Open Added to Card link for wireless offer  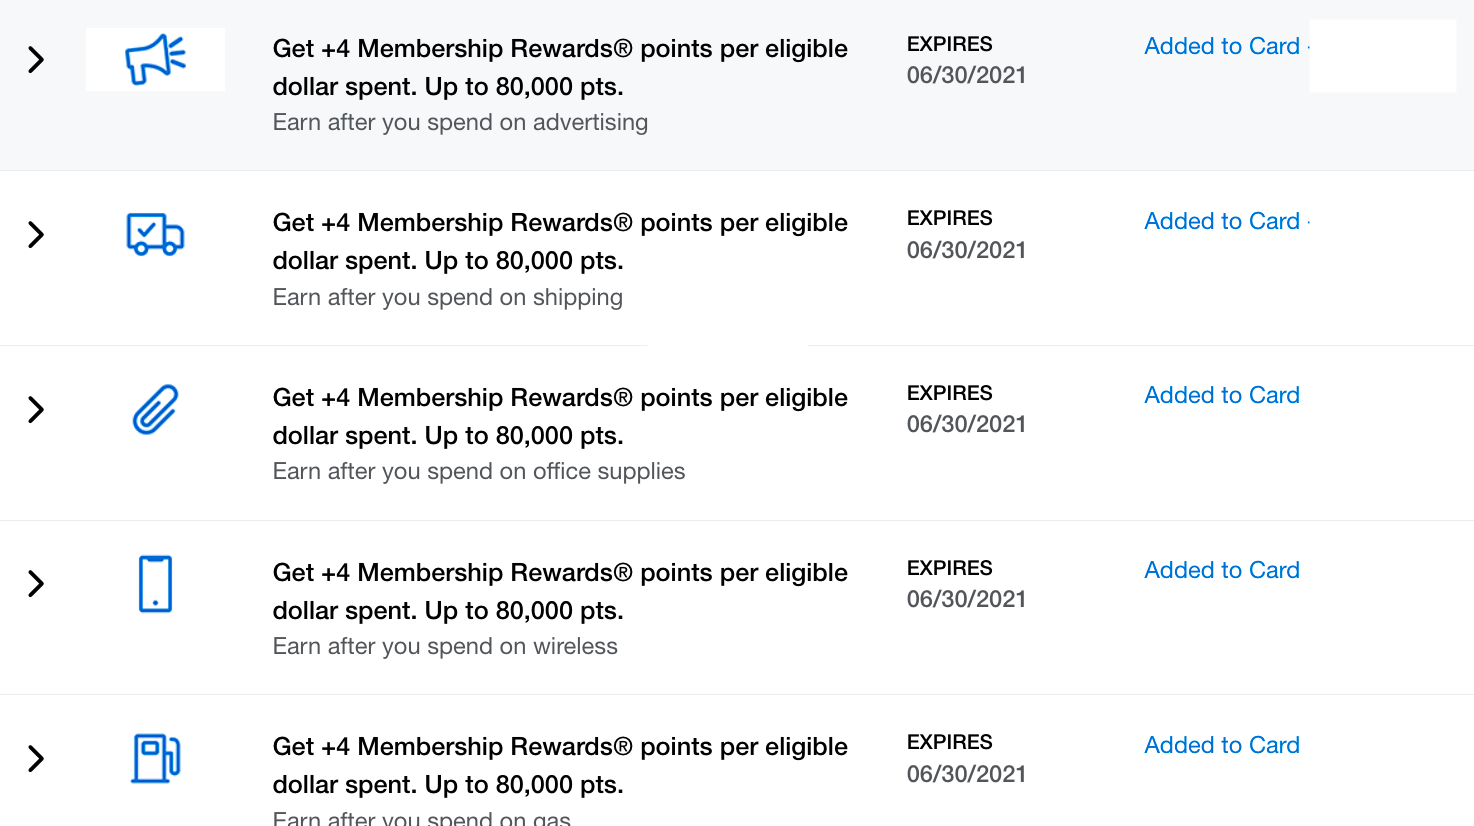click(x=1222, y=570)
